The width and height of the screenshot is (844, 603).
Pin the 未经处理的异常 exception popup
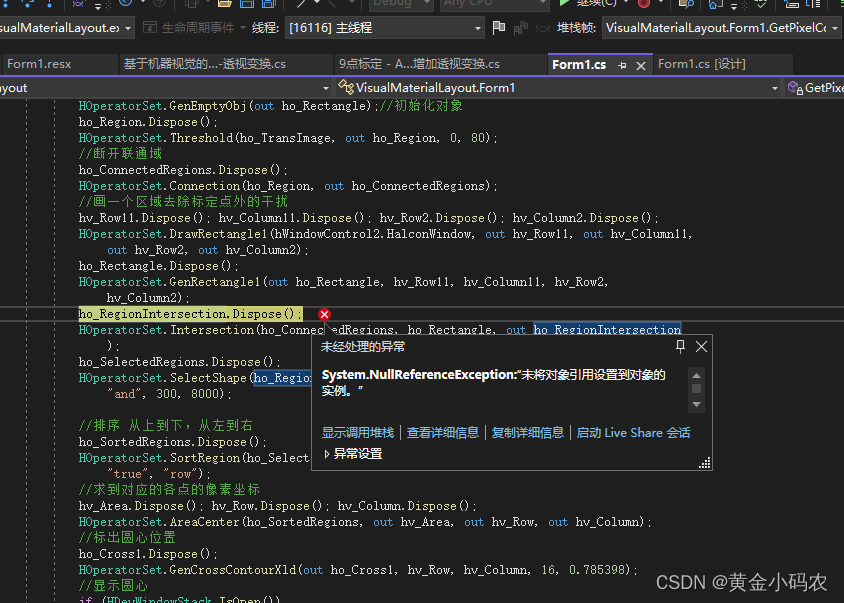tap(681, 346)
